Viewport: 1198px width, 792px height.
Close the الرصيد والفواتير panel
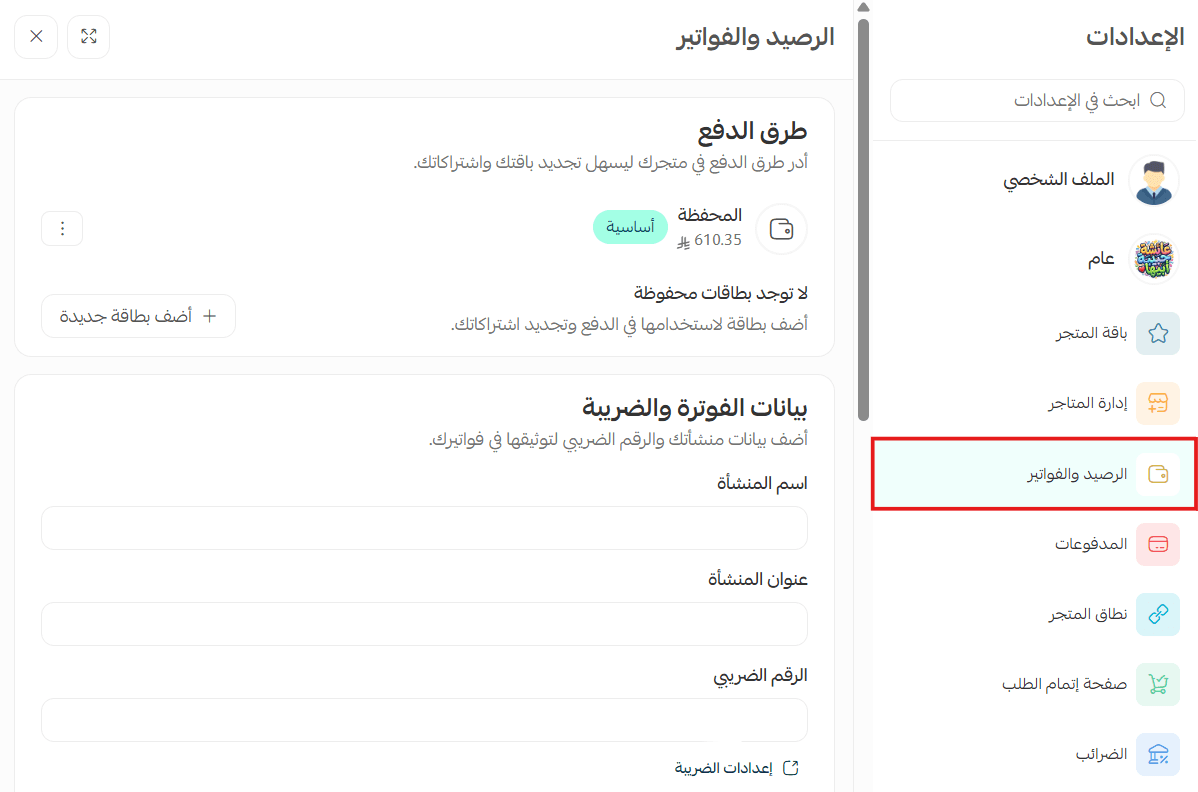click(x=36, y=37)
